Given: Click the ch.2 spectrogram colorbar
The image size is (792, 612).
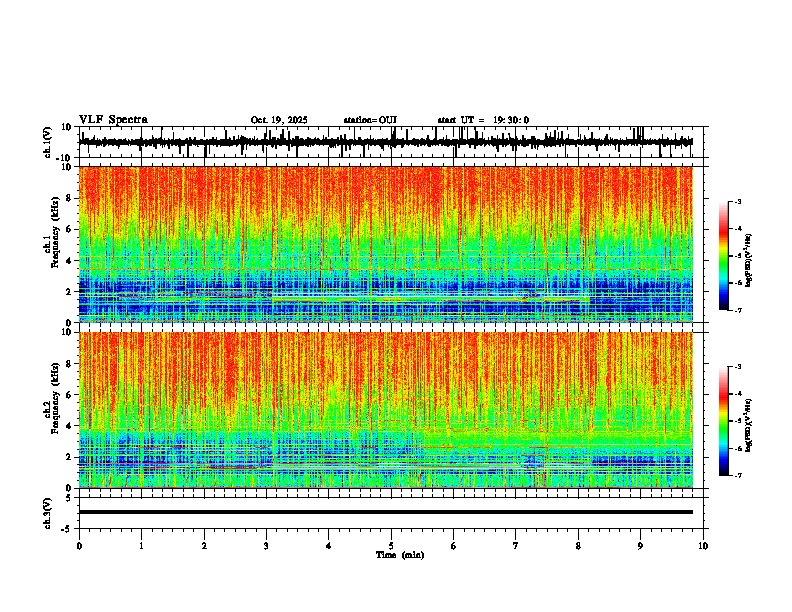Looking at the screenshot, I should pos(723,421).
